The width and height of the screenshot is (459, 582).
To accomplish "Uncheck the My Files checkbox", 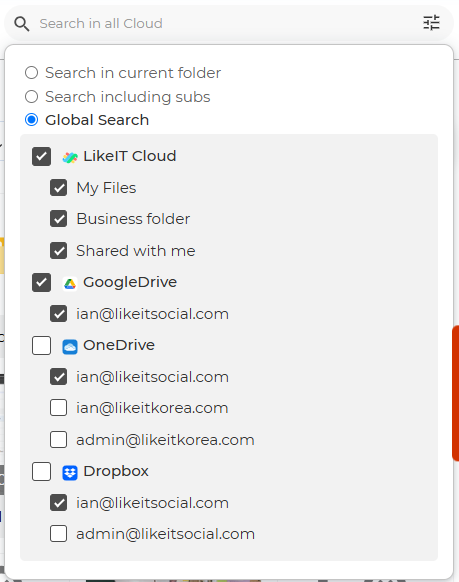I will (59, 187).
